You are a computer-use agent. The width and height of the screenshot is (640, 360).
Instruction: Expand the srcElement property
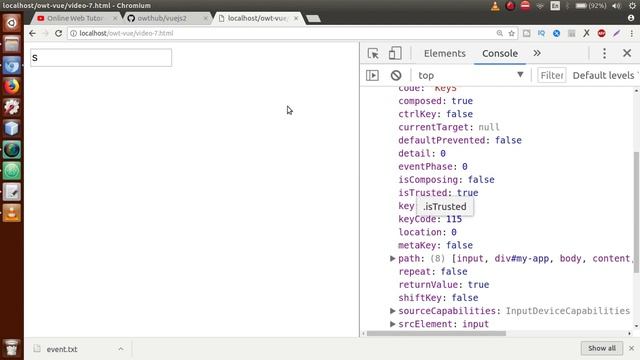392,324
